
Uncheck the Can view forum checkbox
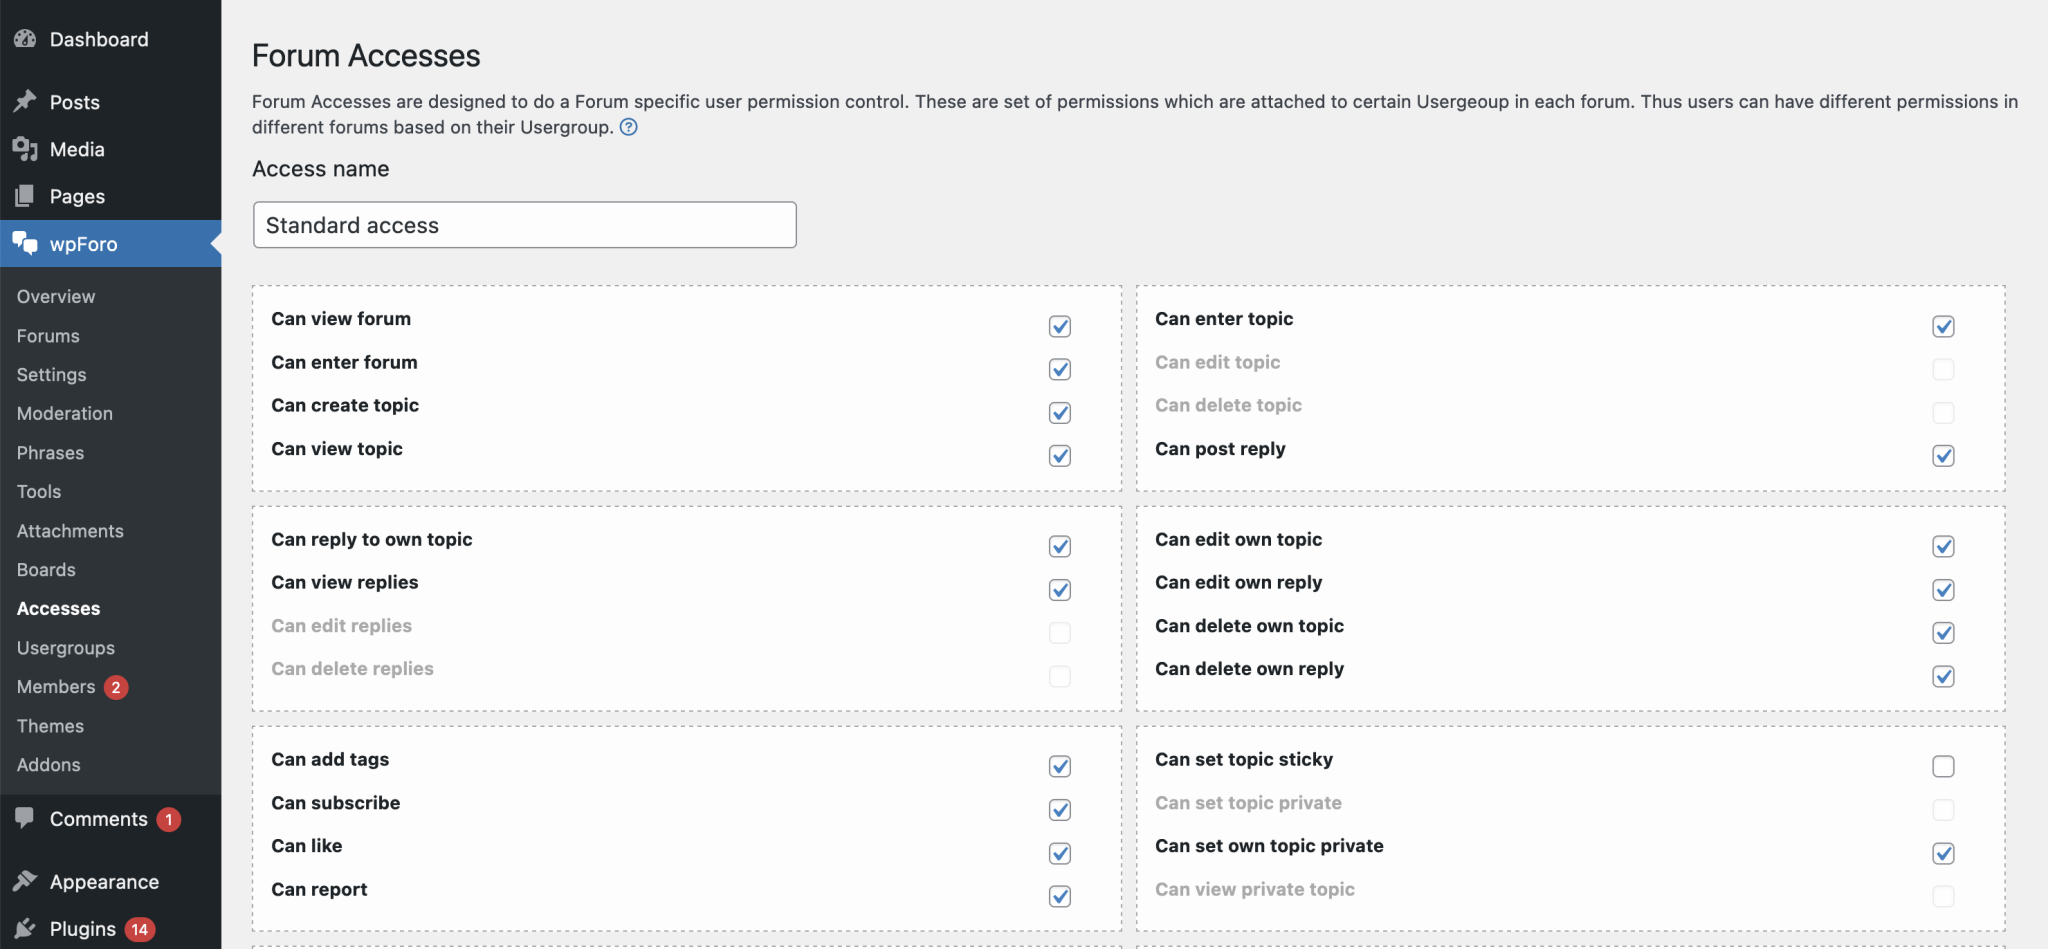click(x=1060, y=326)
